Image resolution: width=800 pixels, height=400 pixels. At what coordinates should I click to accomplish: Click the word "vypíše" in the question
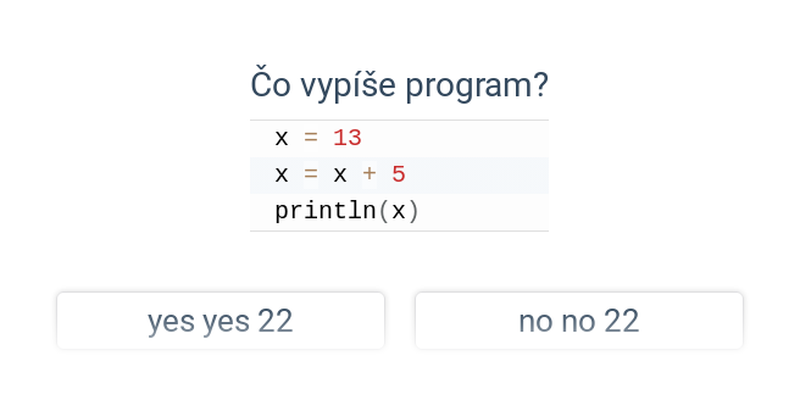pos(347,86)
